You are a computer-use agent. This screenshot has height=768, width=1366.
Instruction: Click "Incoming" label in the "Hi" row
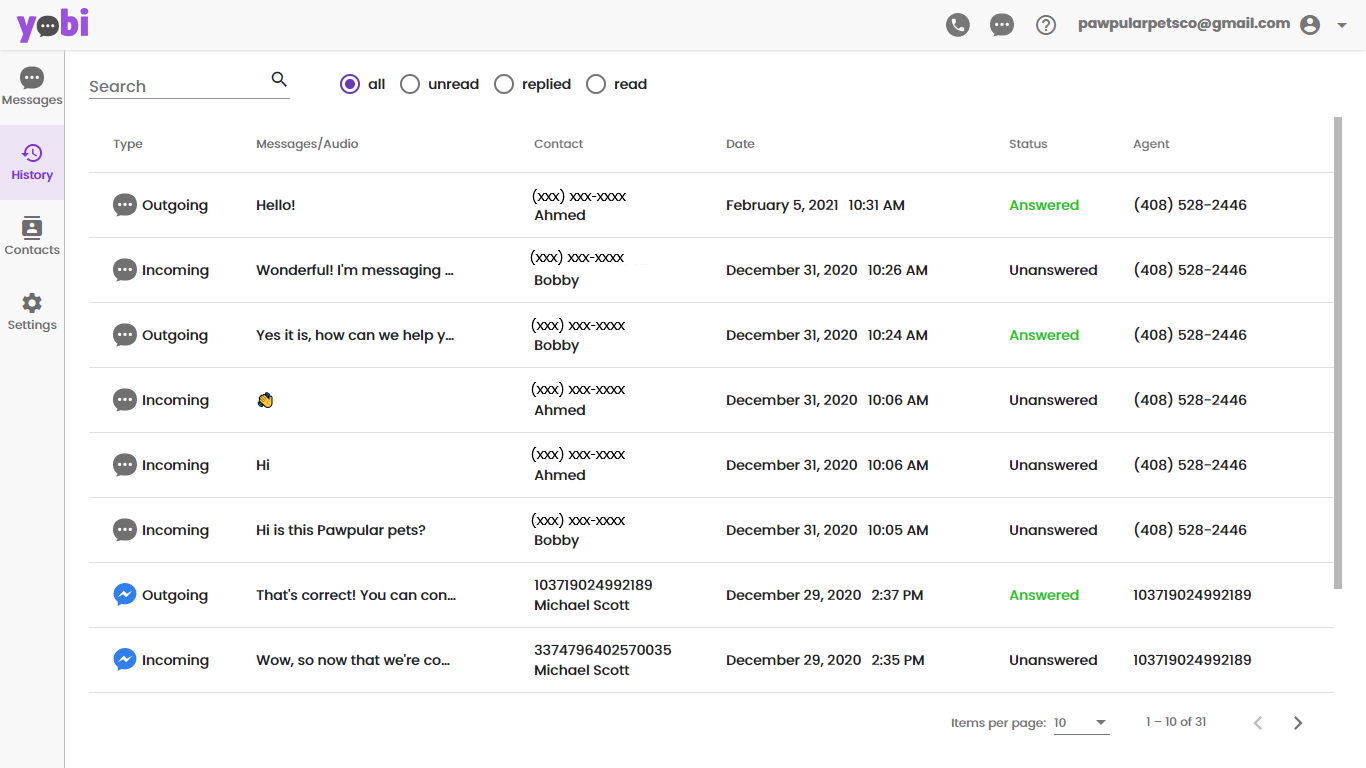click(175, 465)
